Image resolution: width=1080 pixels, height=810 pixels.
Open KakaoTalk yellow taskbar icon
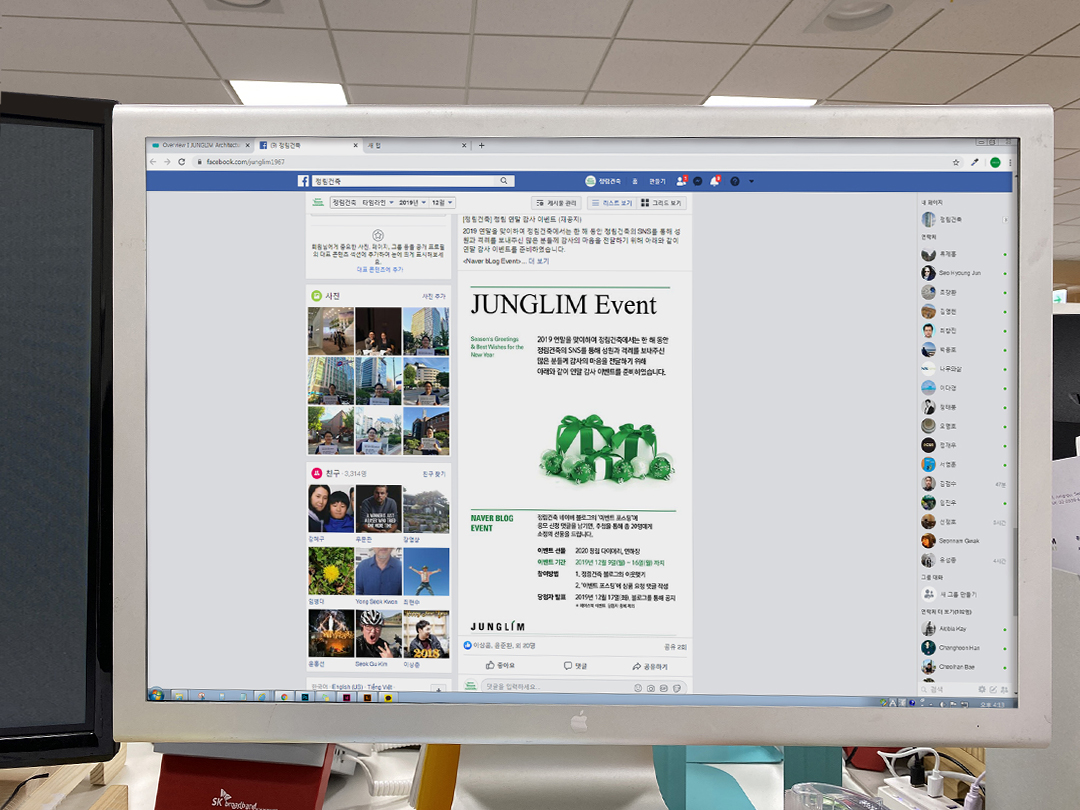[388, 698]
